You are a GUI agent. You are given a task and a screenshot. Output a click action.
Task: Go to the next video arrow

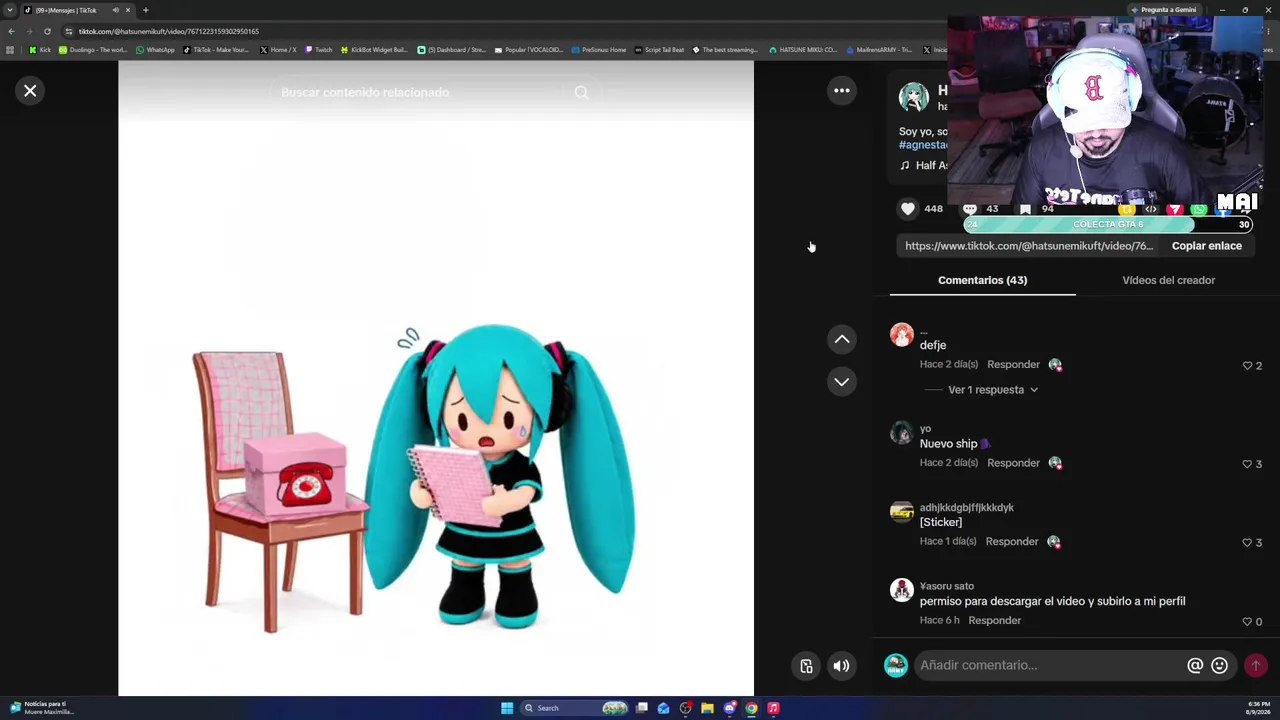click(x=842, y=382)
